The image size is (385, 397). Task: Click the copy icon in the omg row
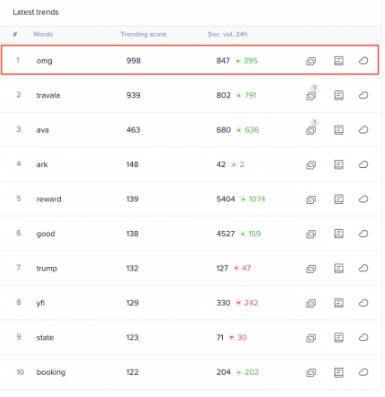pyautogui.click(x=311, y=61)
